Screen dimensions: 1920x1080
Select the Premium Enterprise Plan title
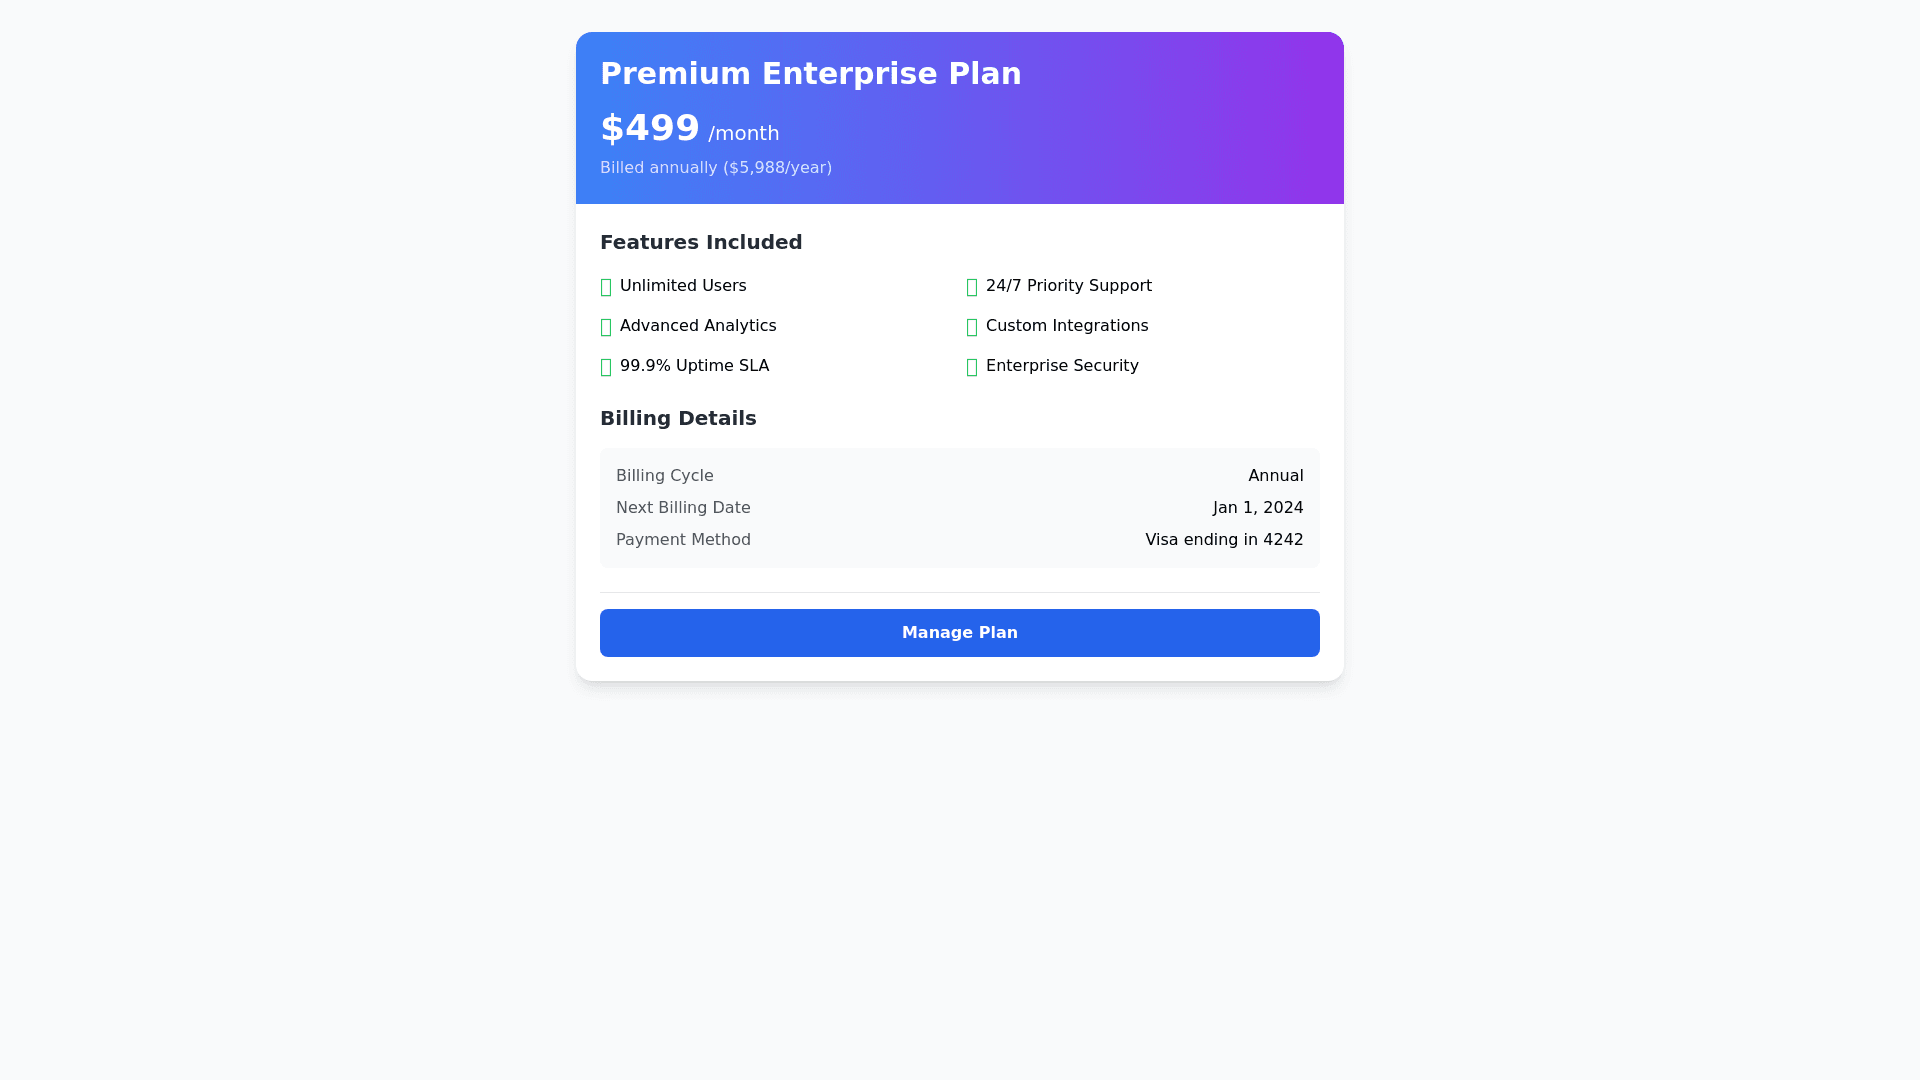pos(810,74)
